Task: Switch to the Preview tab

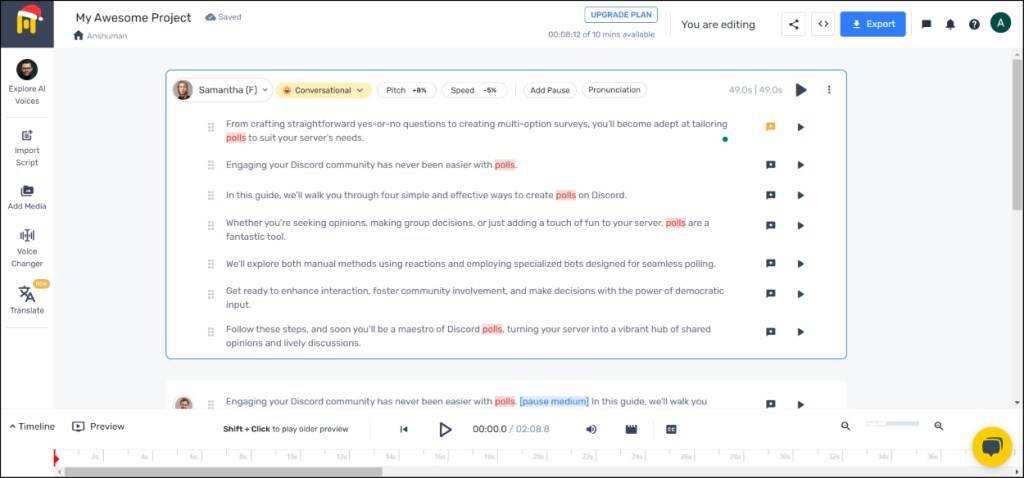Action: point(99,426)
